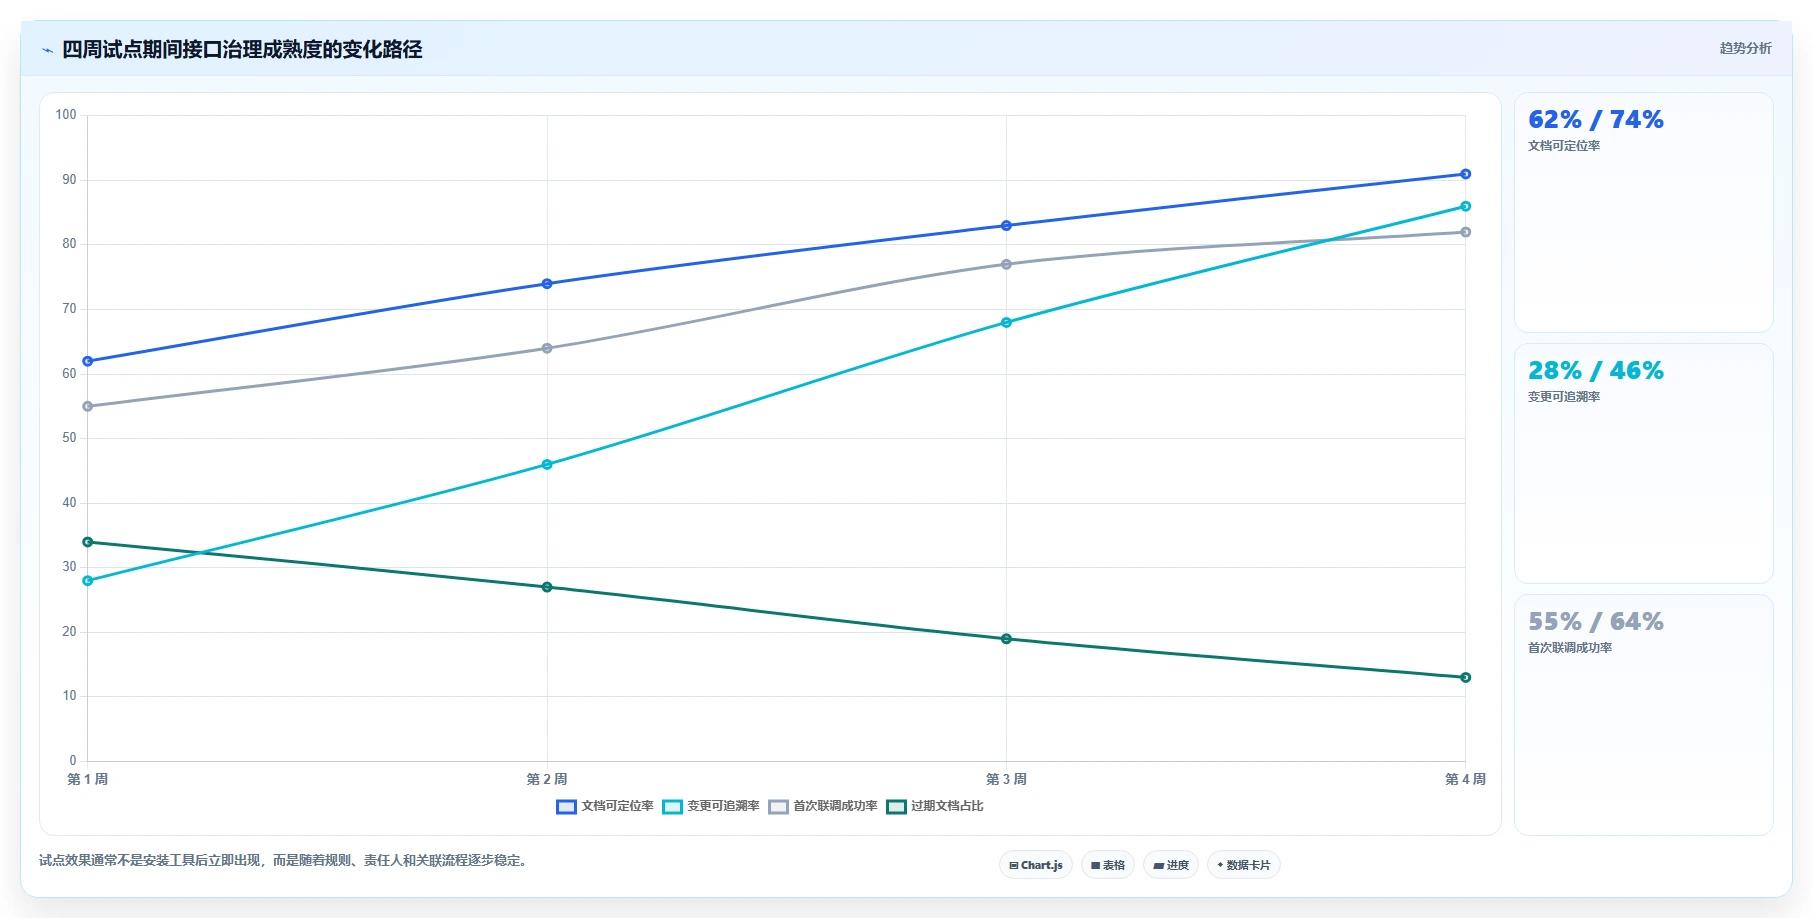Click the 第 2 周 axis label
Viewport: 1813px width, 918px height.
point(547,779)
